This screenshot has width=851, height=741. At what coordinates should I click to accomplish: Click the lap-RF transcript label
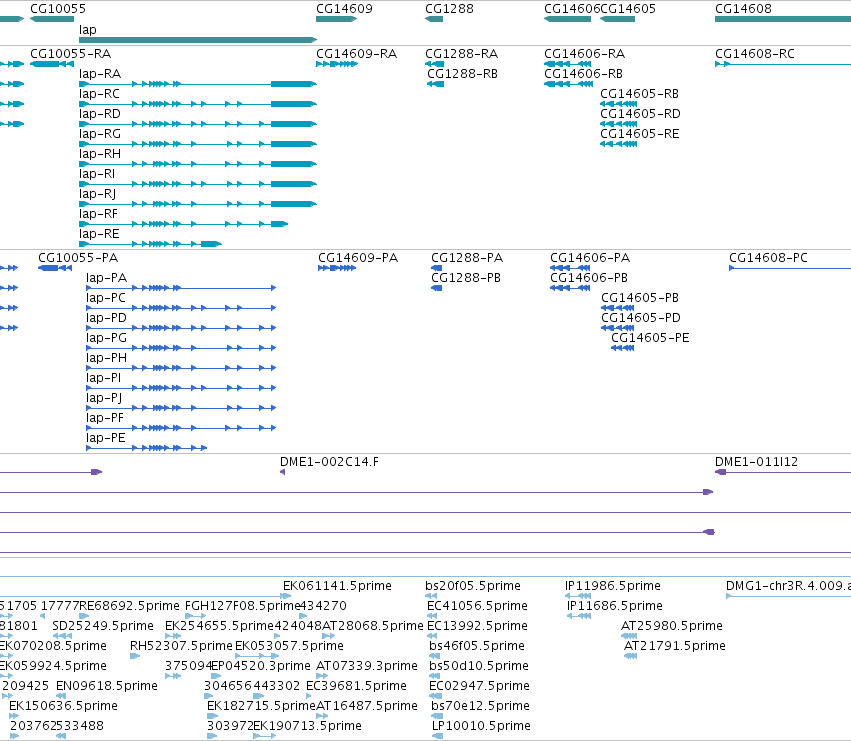98,214
